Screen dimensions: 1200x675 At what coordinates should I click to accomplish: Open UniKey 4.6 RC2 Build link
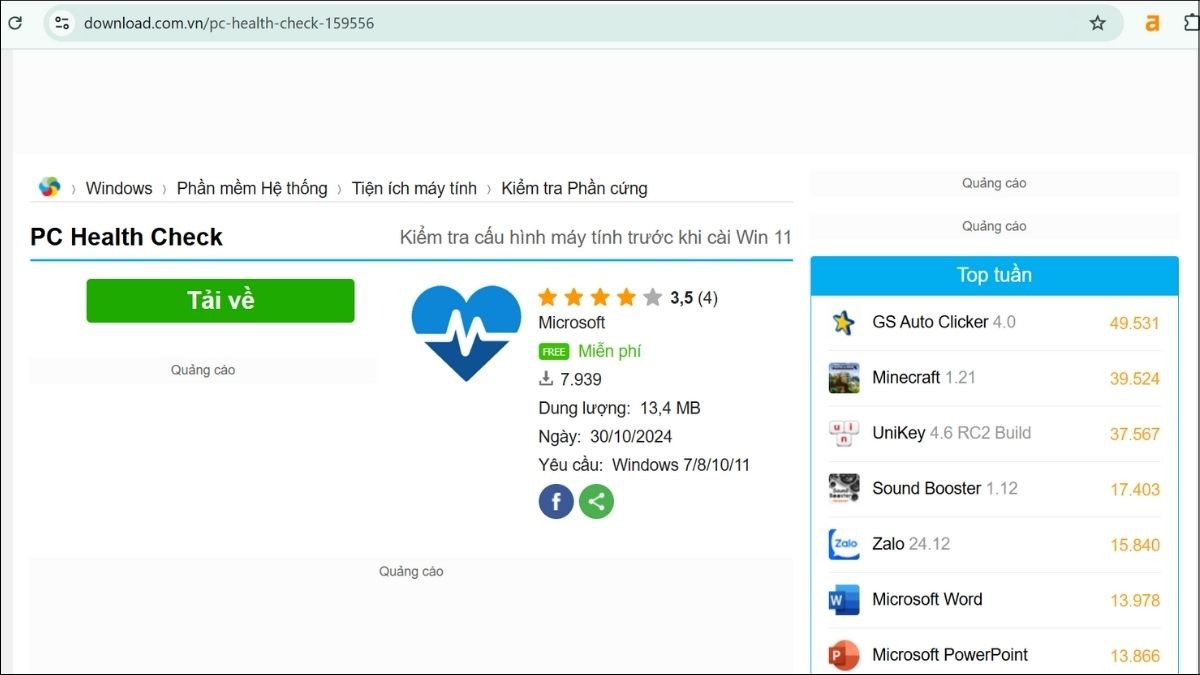point(951,433)
